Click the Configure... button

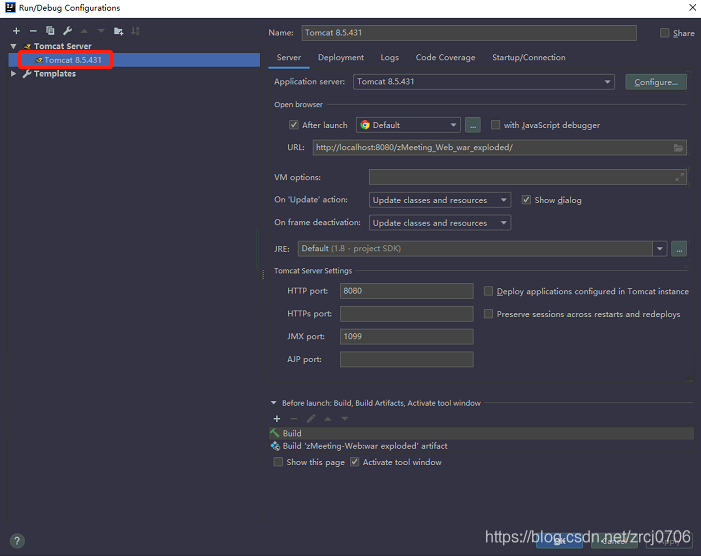coord(656,82)
